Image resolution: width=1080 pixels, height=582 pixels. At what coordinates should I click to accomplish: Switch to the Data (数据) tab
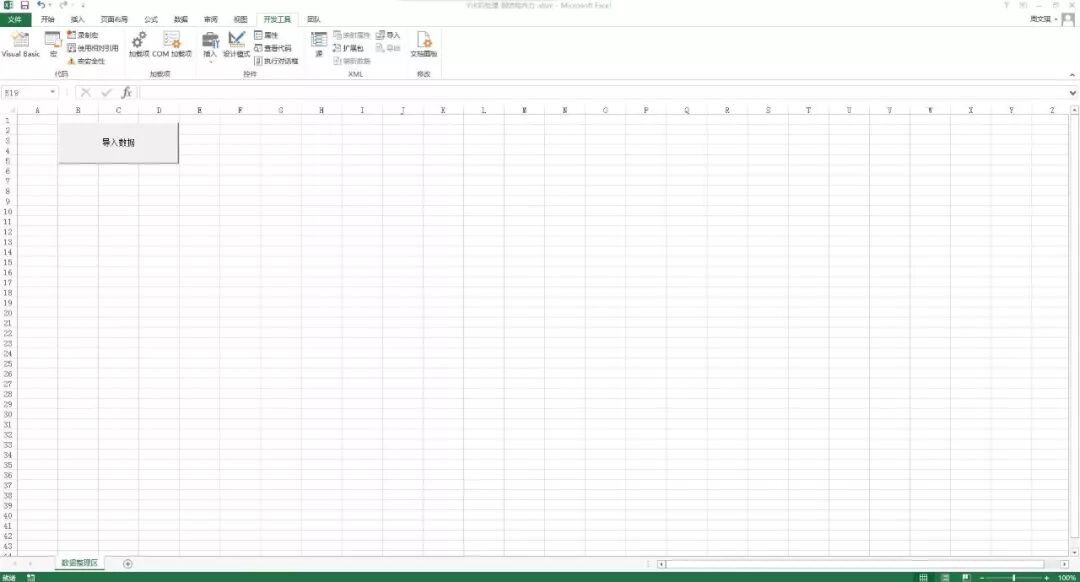180,19
